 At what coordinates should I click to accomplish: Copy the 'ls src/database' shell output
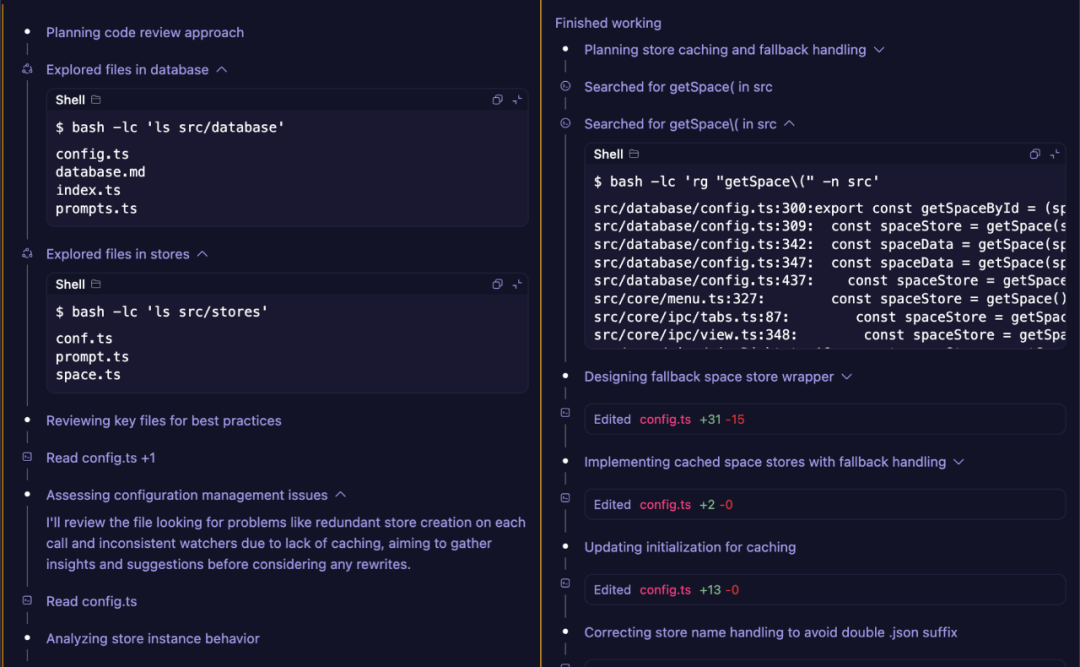[x=497, y=100]
